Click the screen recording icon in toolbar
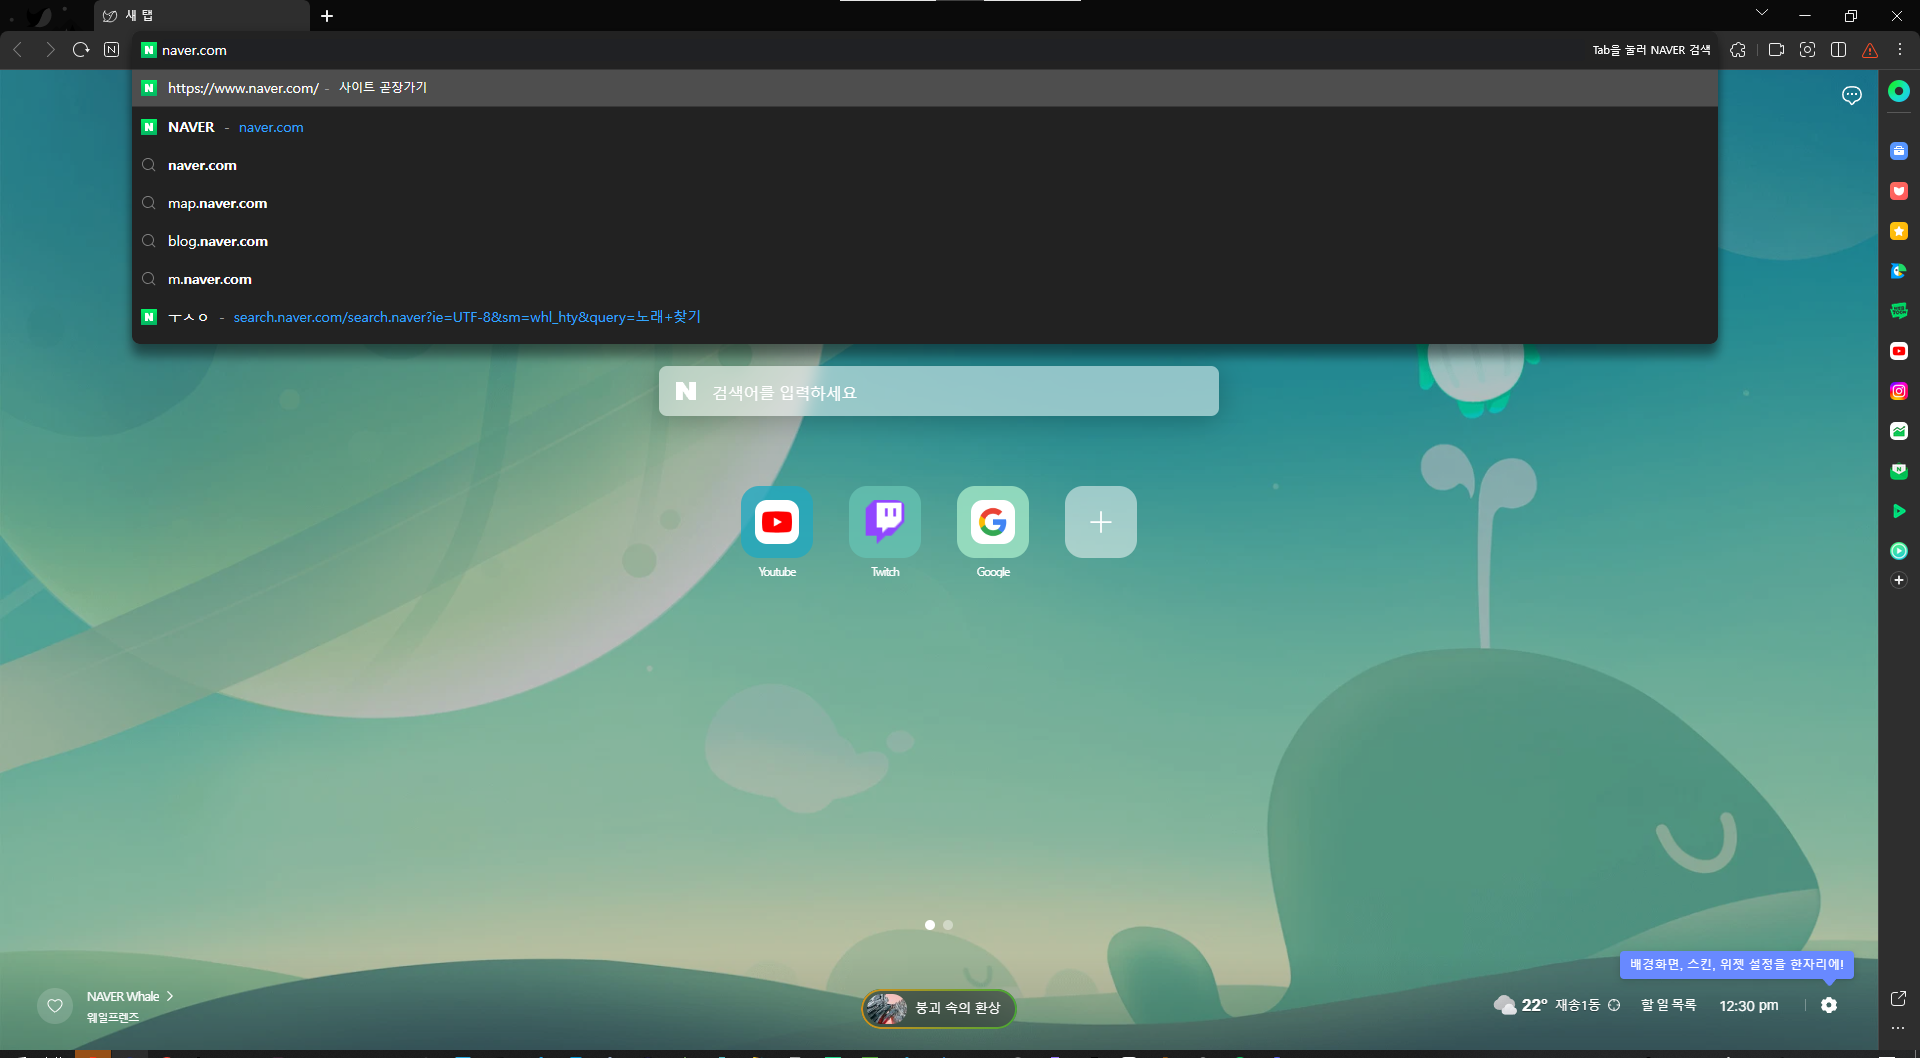Viewport: 1920px width, 1058px height. [1776, 50]
